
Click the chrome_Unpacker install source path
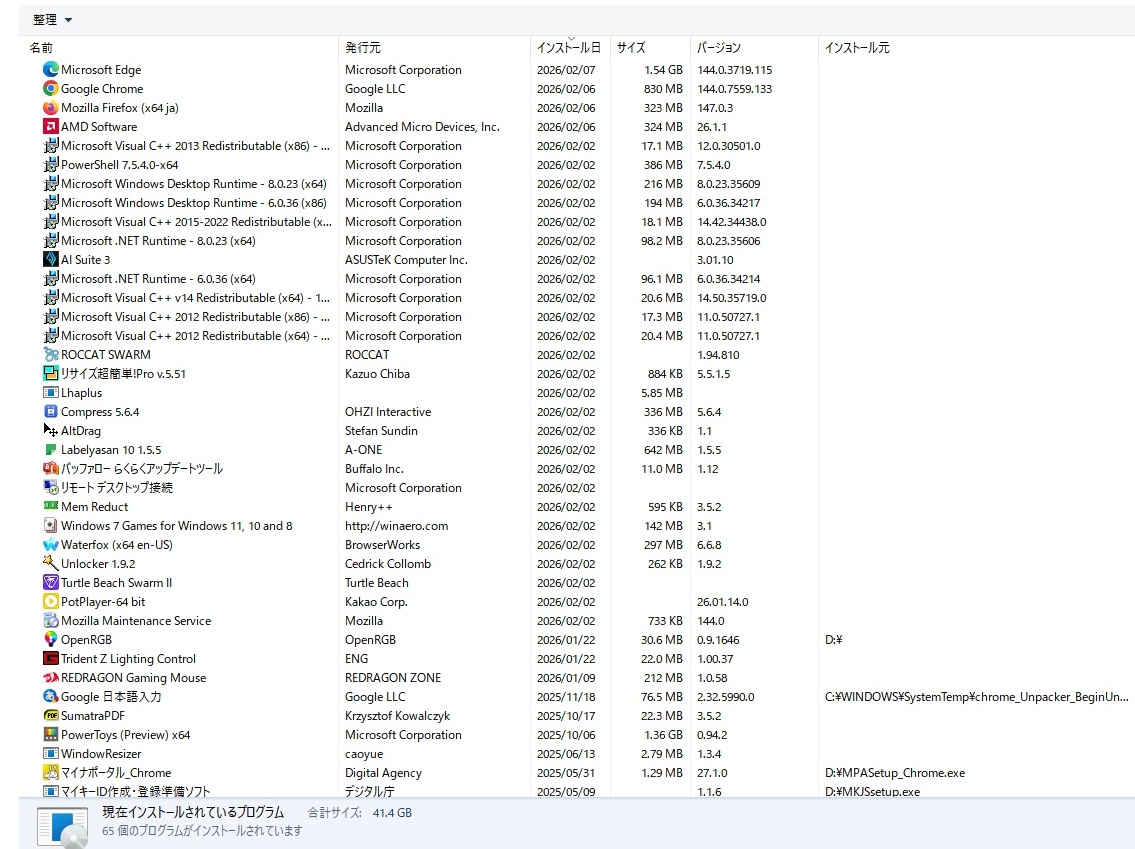pyautogui.click(x=976, y=696)
